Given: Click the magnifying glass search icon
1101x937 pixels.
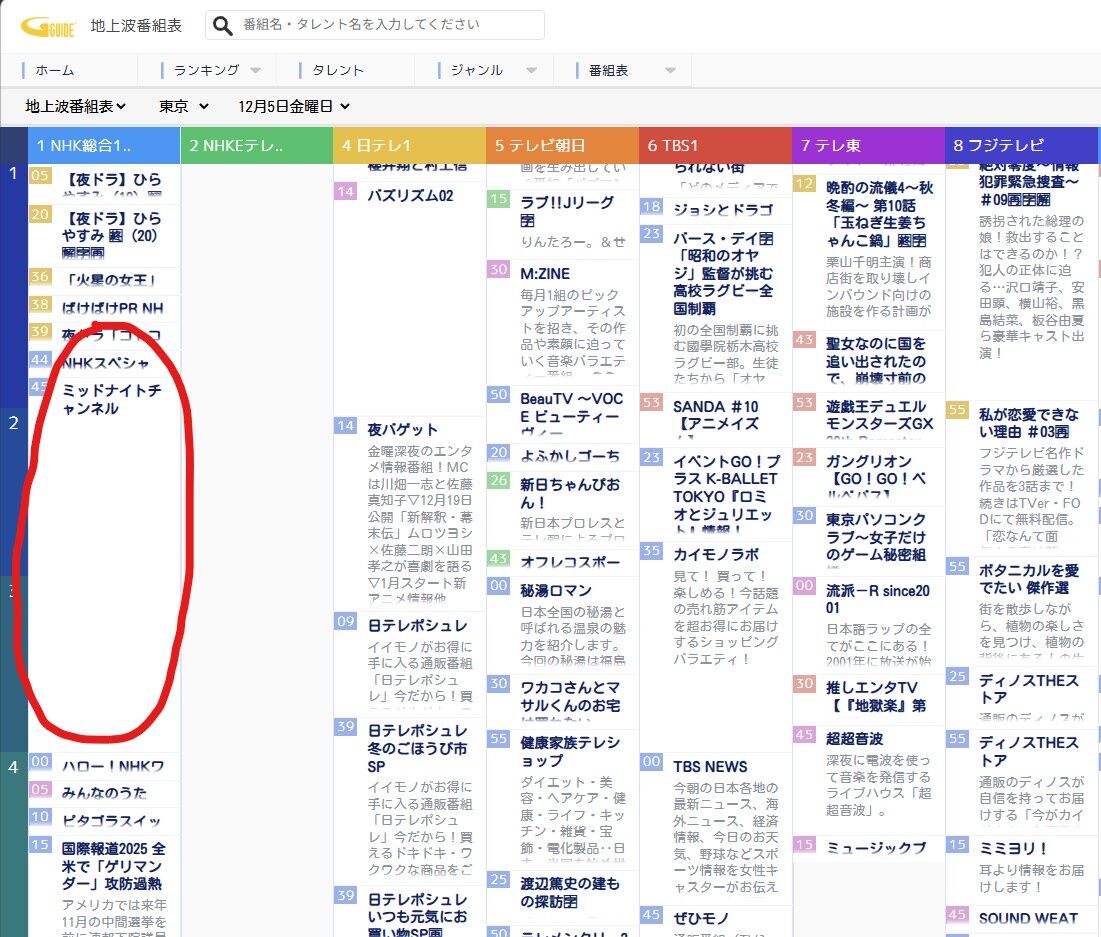Looking at the screenshot, I should click(x=223, y=26).
